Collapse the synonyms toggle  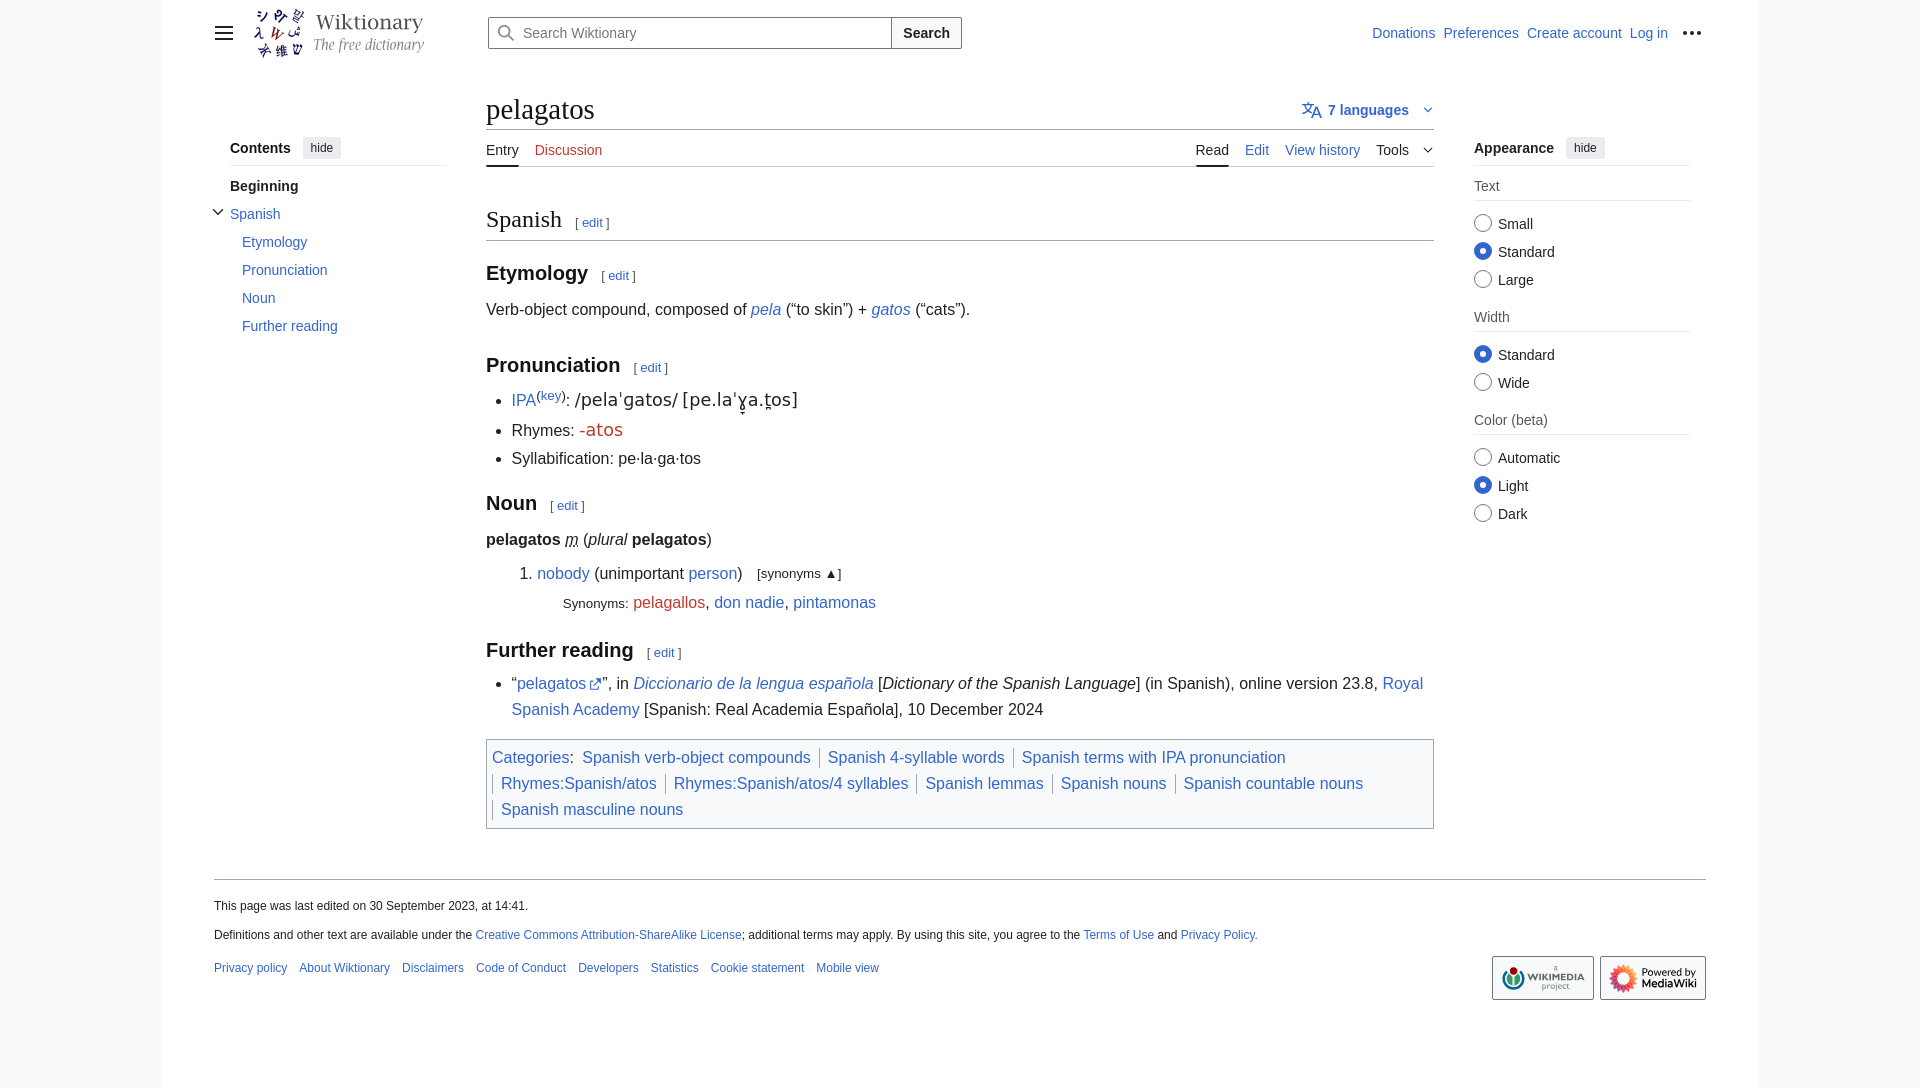(x=798, y=574)
